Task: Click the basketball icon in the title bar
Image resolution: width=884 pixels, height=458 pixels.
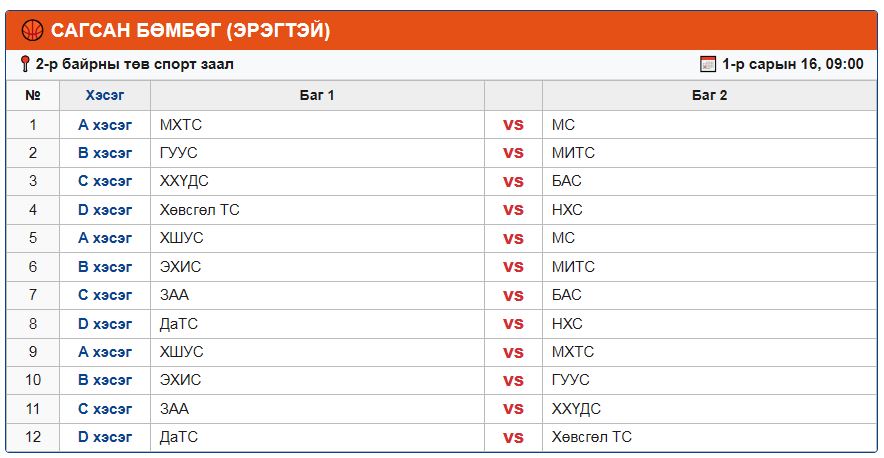Action: pyautogui.click(x=32, y=31)
